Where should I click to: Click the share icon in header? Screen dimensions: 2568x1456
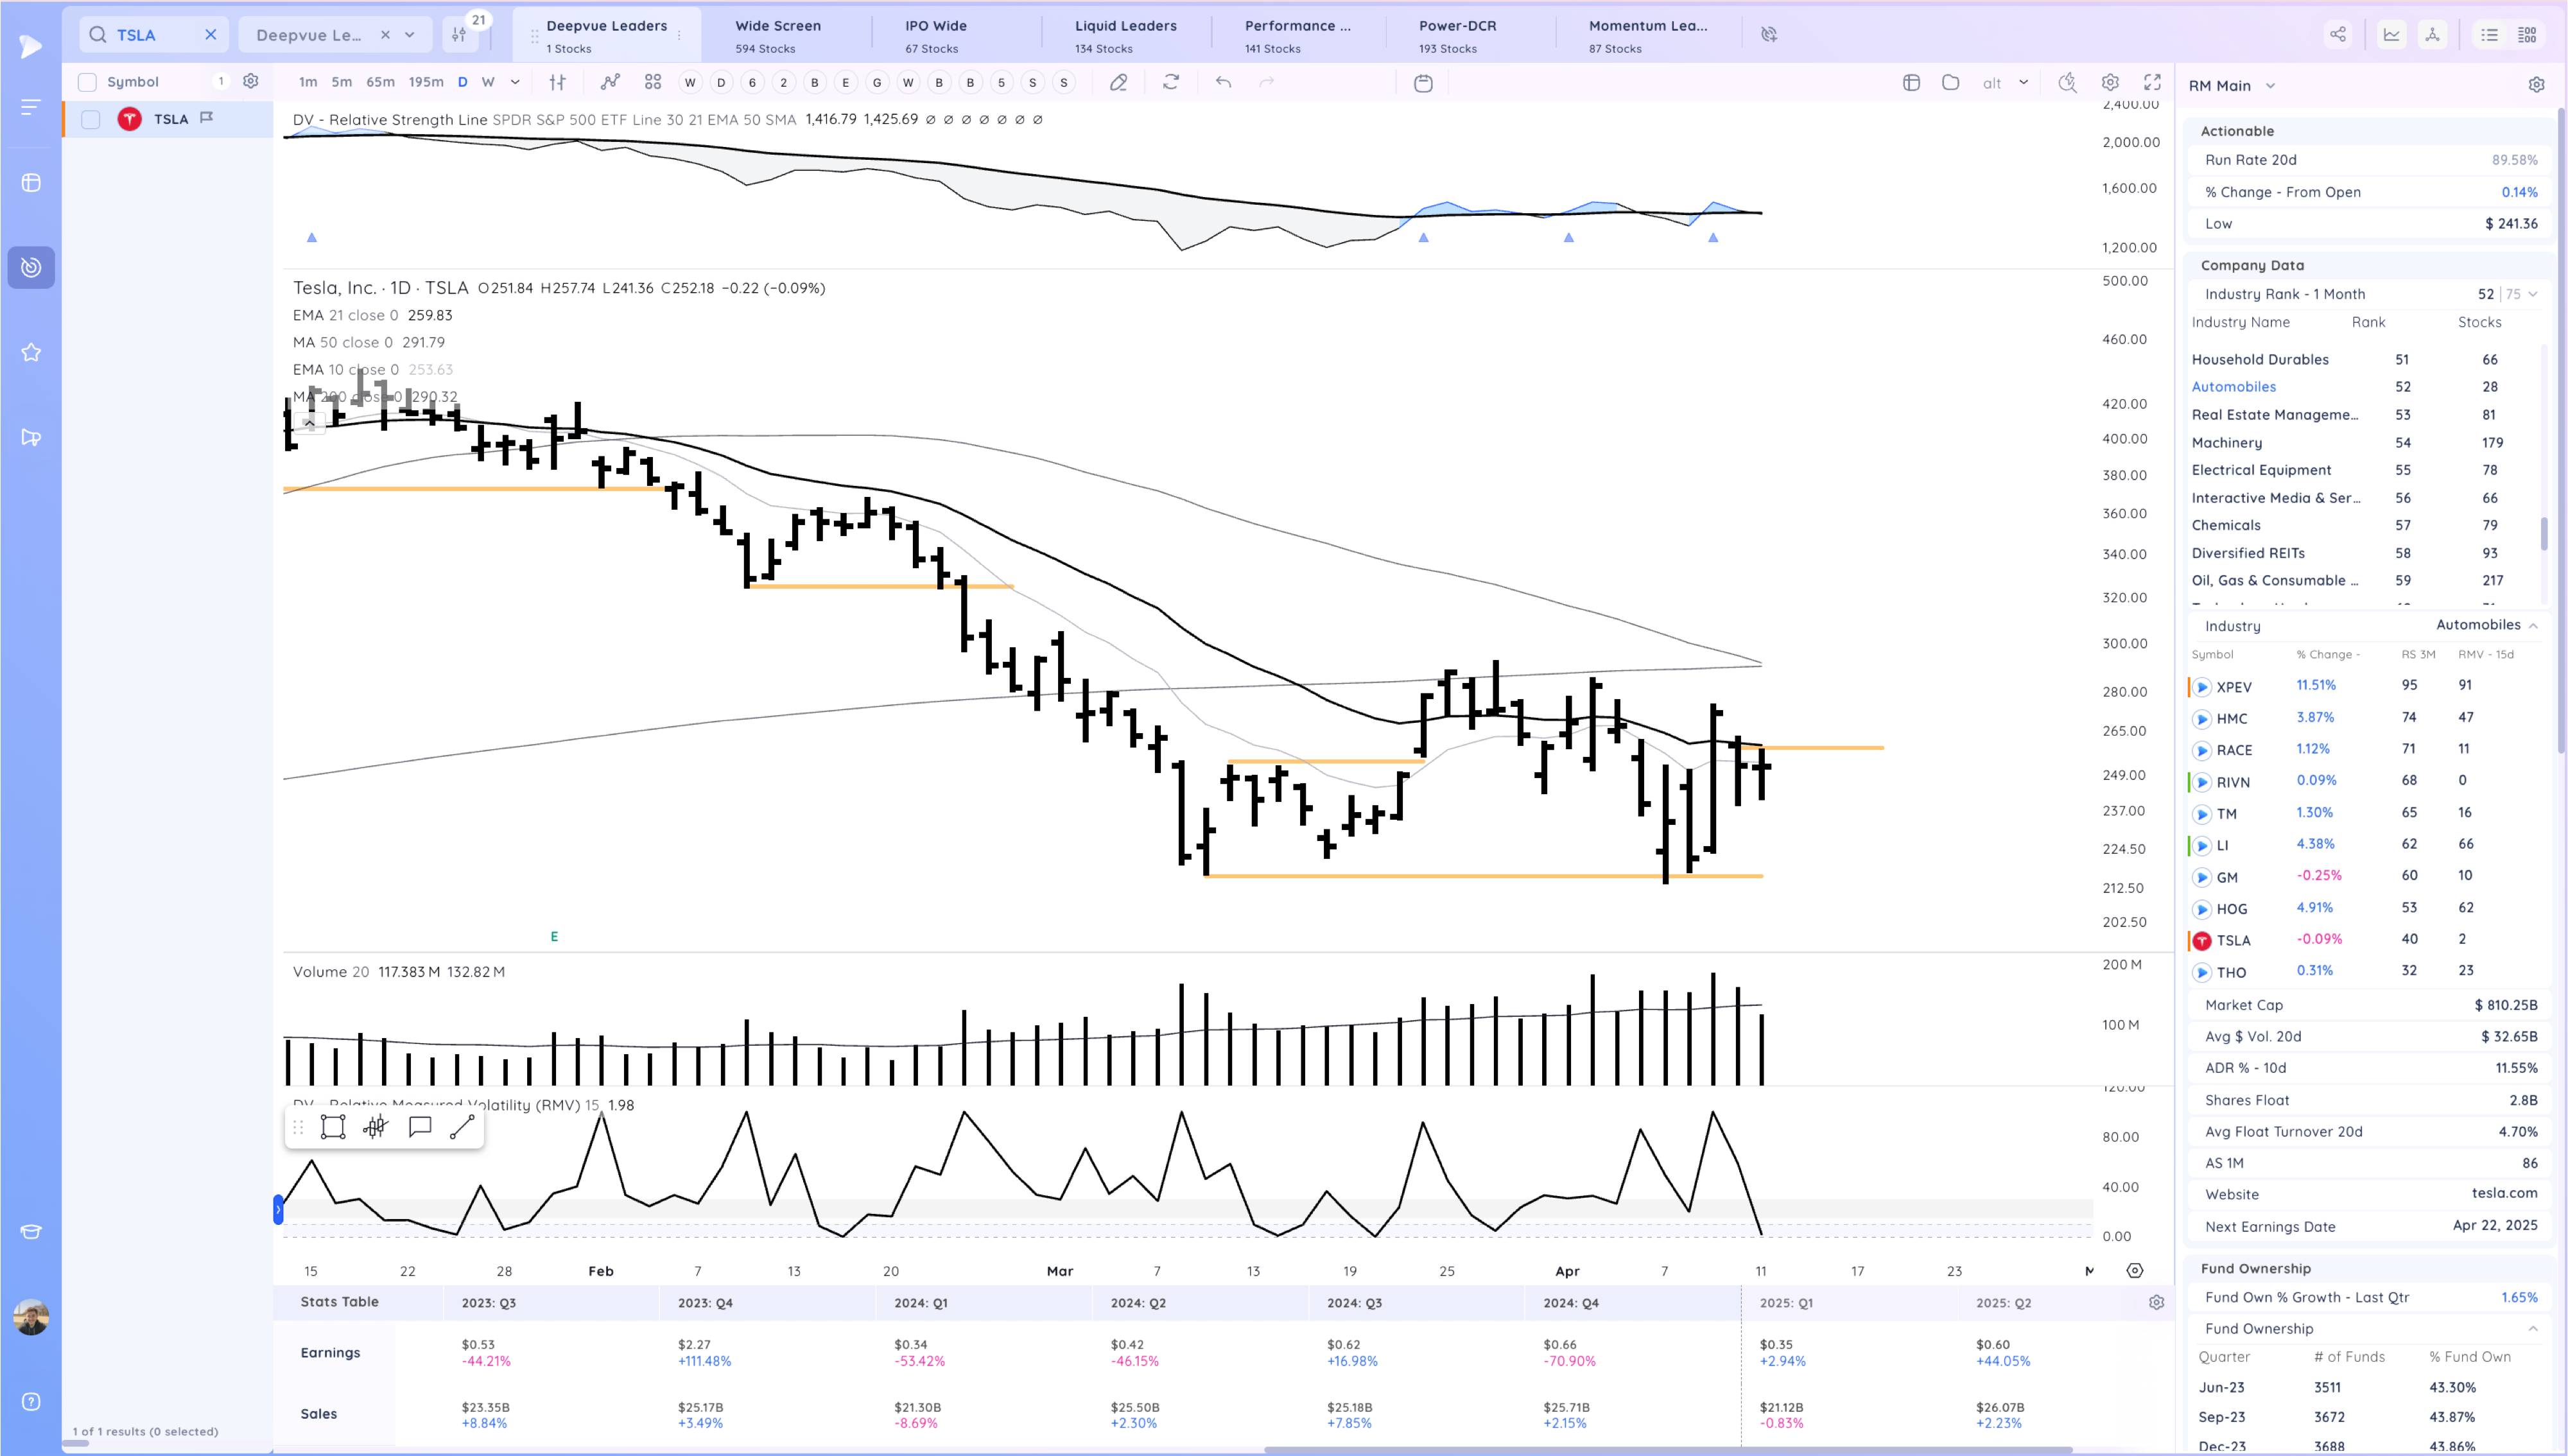(x=2338, y=34)
